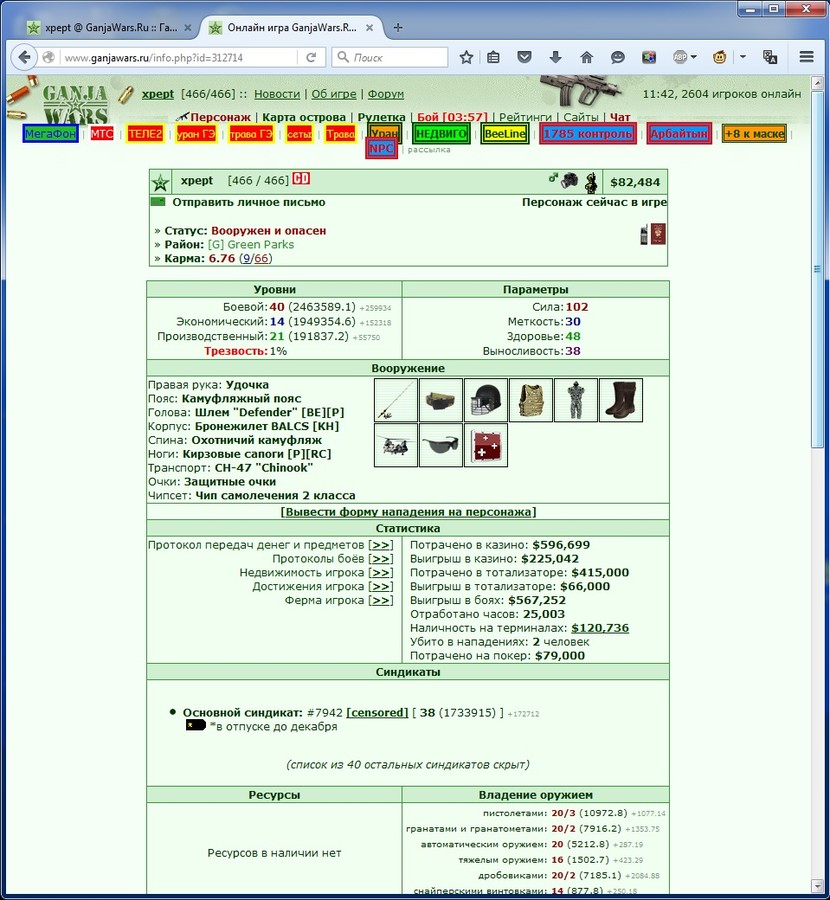830x900 pixels.
Task: Click the $120,736 terminal cash link
Action: click(x=600, y=628)
